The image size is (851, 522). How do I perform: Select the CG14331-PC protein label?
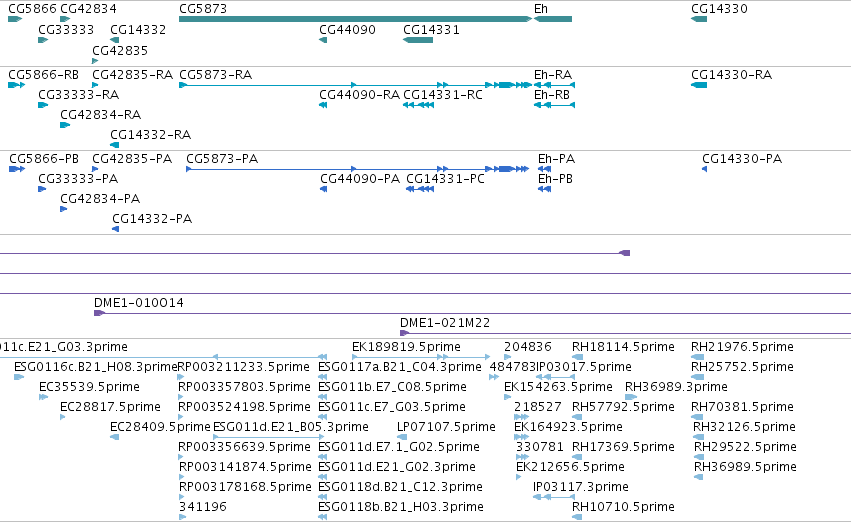point(446,179)
